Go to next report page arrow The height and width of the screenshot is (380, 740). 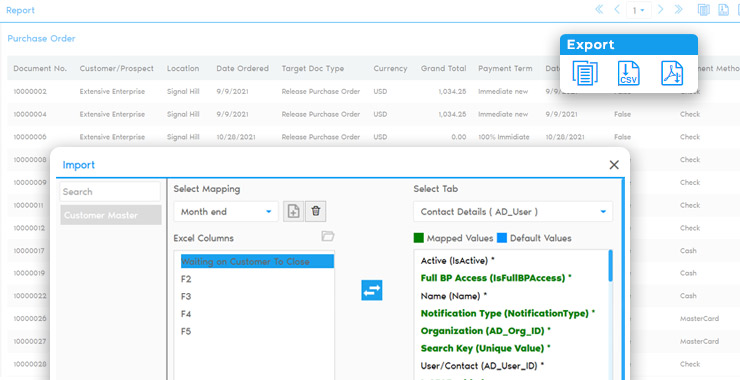661,9
